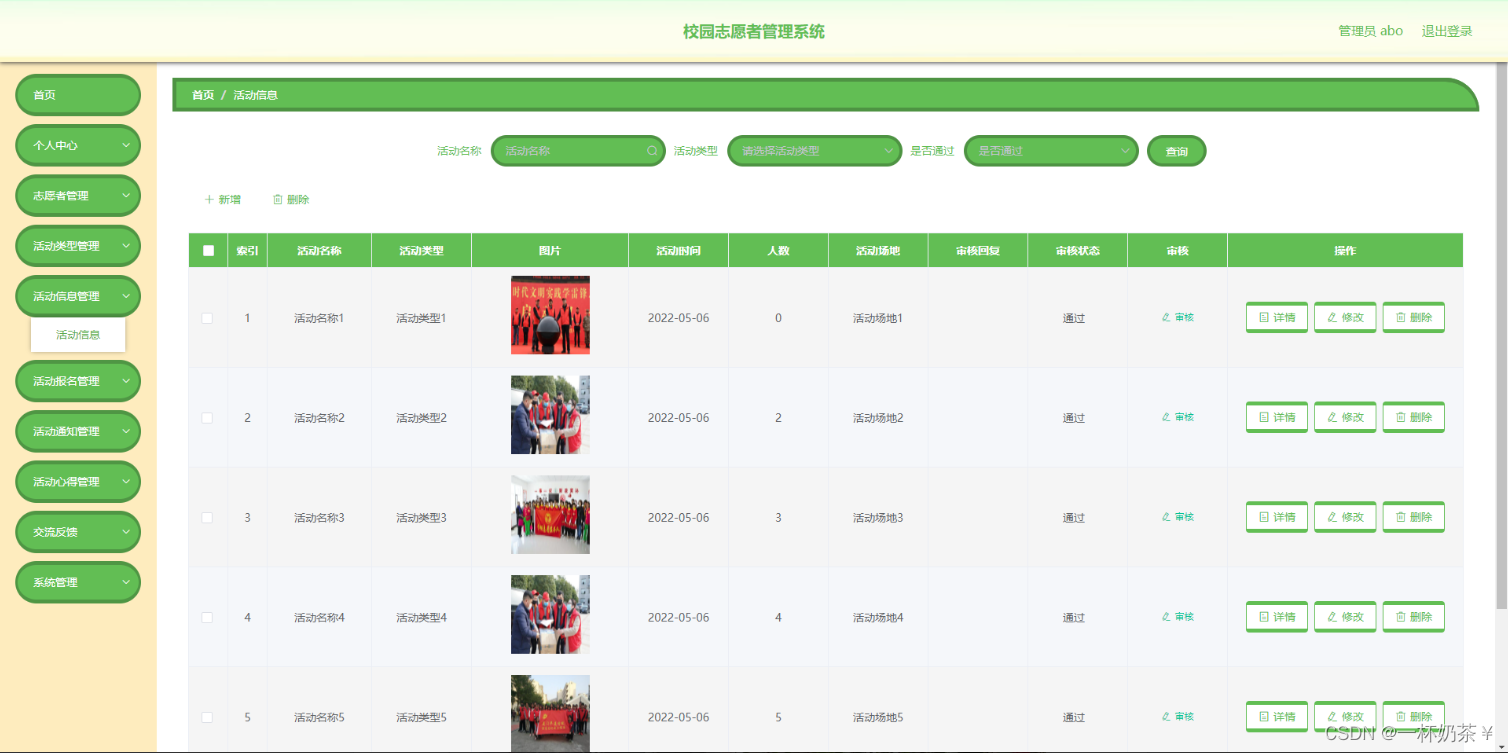
Task: Go to 首页 in the sidebar
Action: pos(78,95)
